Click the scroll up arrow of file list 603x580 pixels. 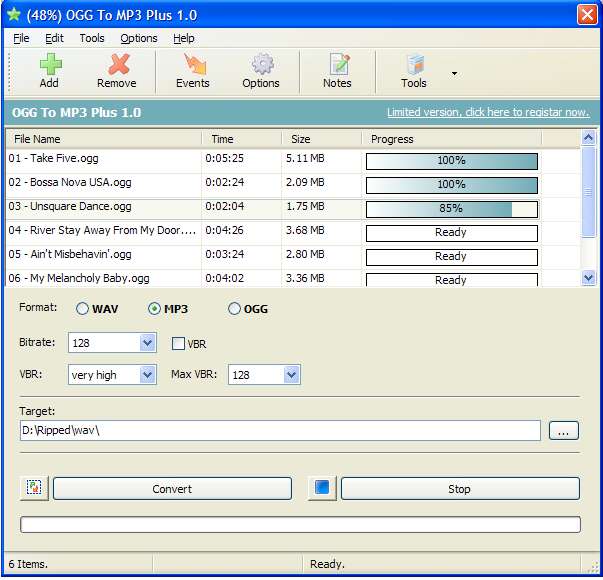pos(588,137)
